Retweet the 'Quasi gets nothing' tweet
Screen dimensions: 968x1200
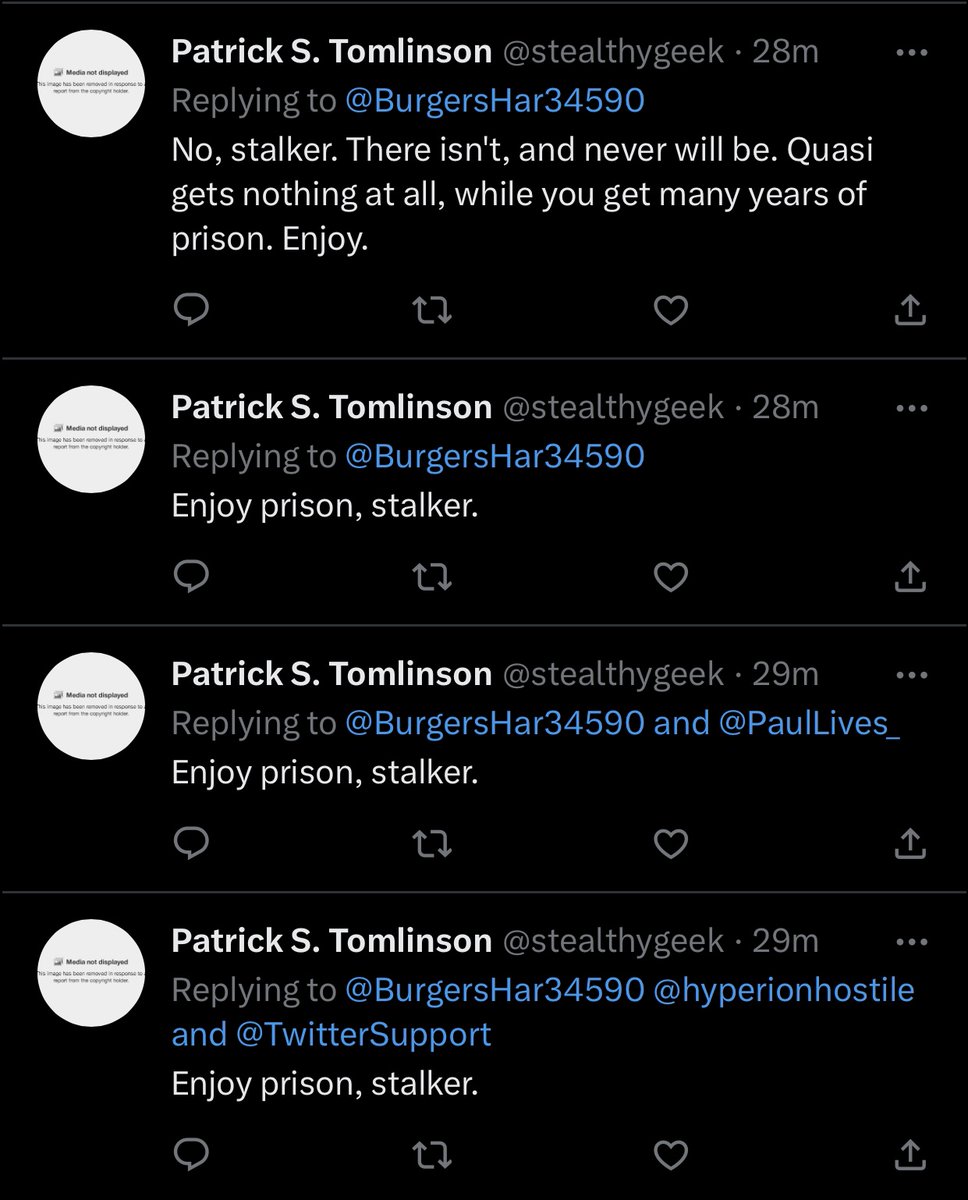[x=432, y=312]
